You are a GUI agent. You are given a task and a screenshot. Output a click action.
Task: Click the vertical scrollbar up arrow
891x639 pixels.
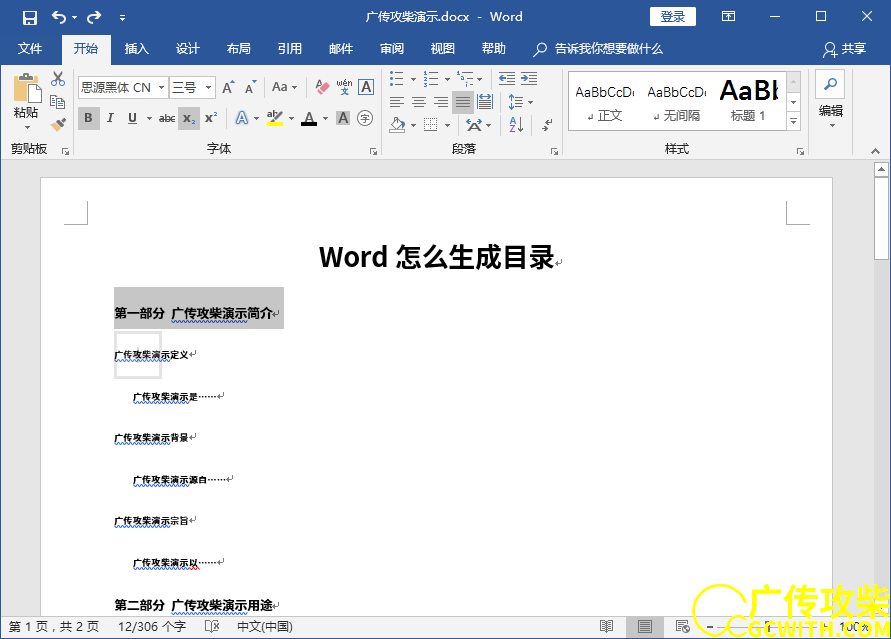(881, 169)
